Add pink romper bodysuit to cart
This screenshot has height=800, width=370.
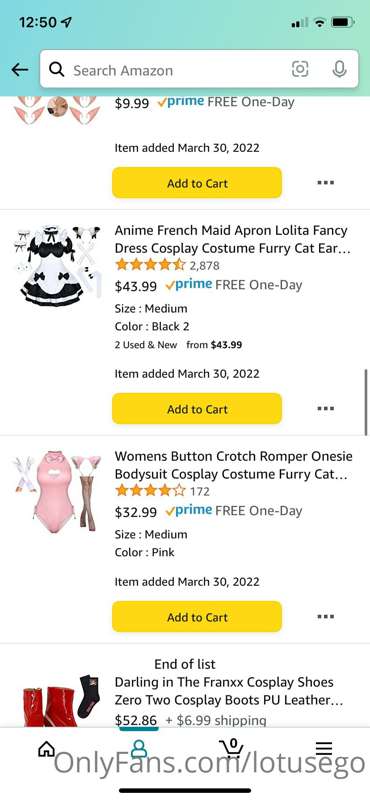point(197,617)
